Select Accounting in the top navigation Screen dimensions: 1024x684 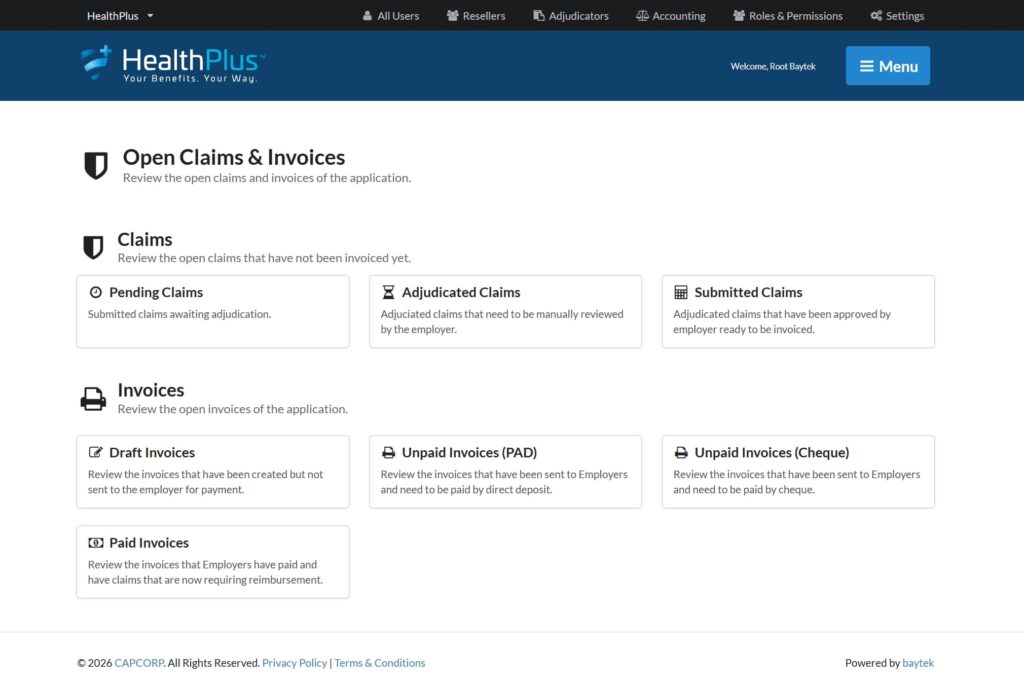pos(670,16)
